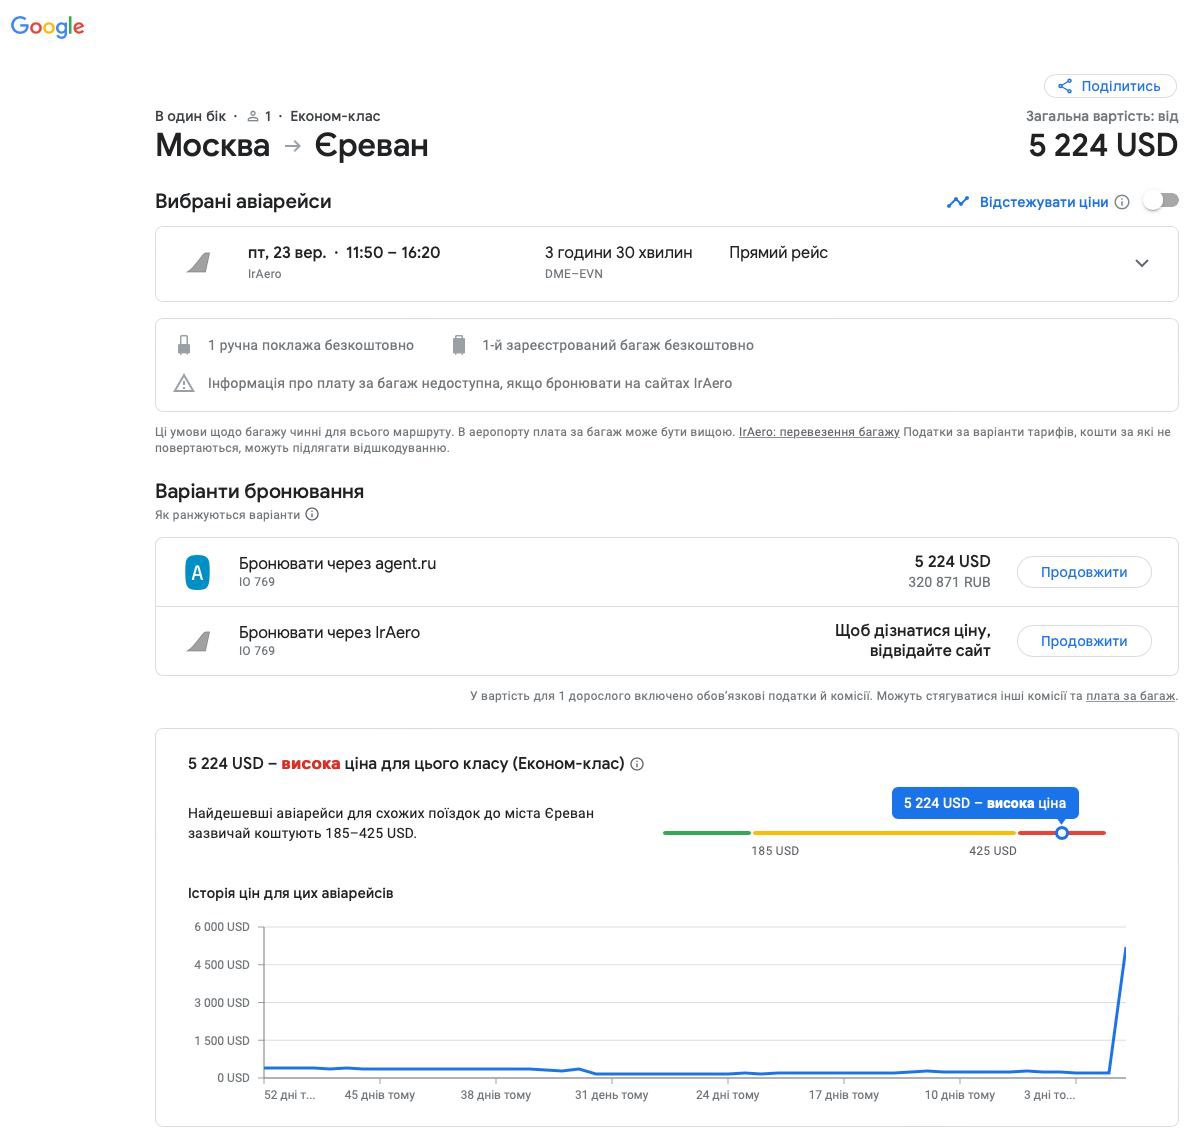Click the 5 224 USD висока ціна tooltip
The image size is (1200, 1144).
pos(985,803)
